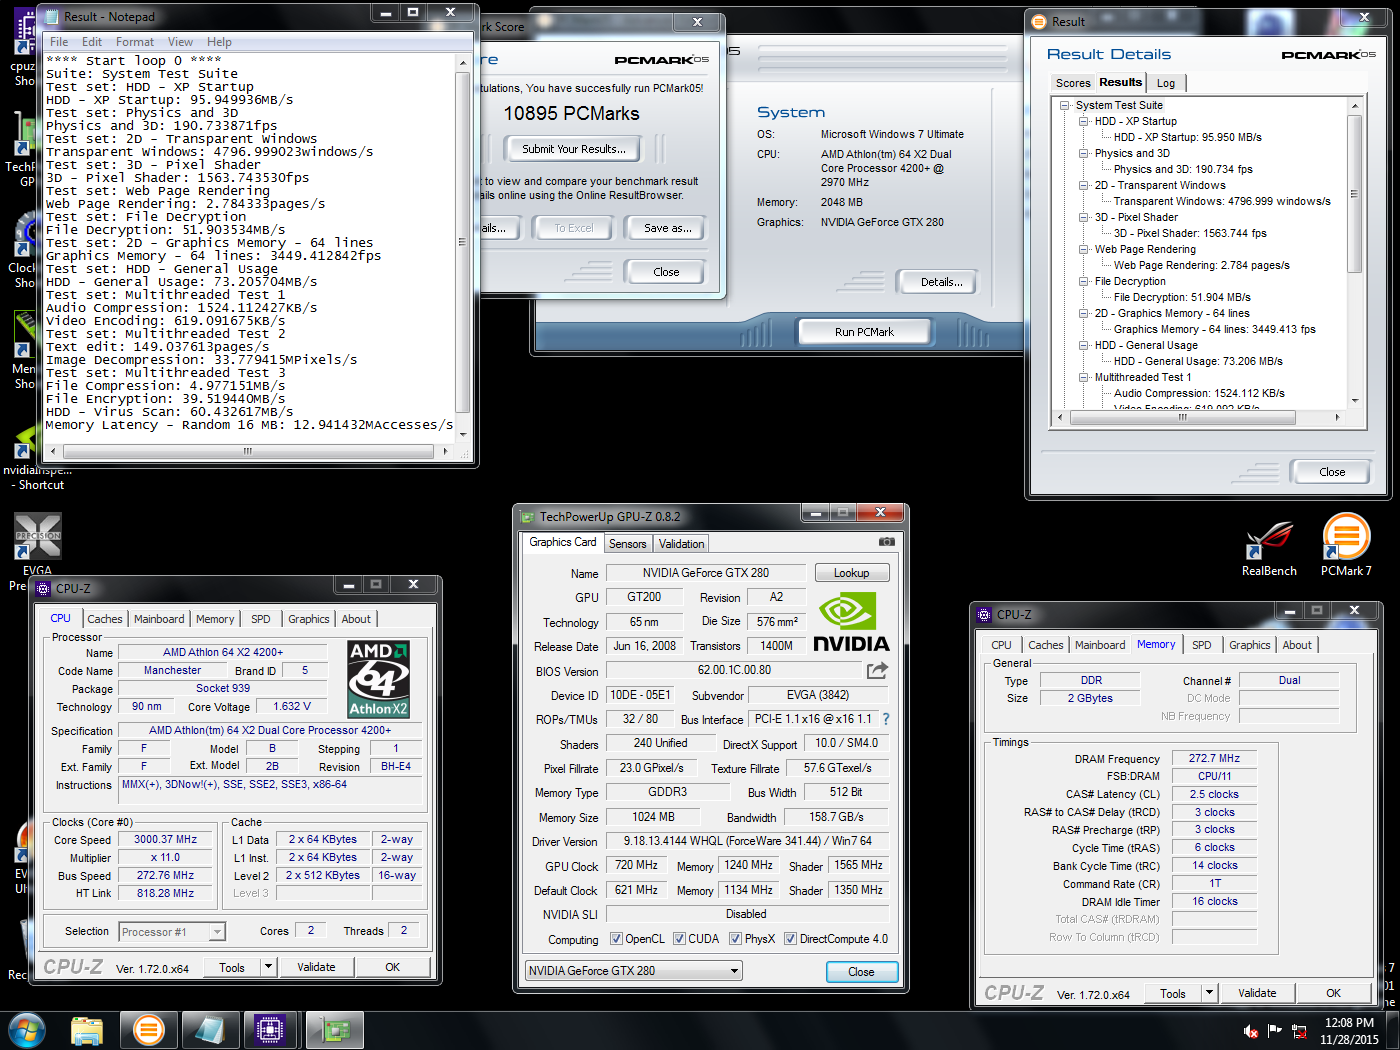Toggle the CUDA checkbox in GPU-Z
1400x1050 pixels.
[680, 939]
